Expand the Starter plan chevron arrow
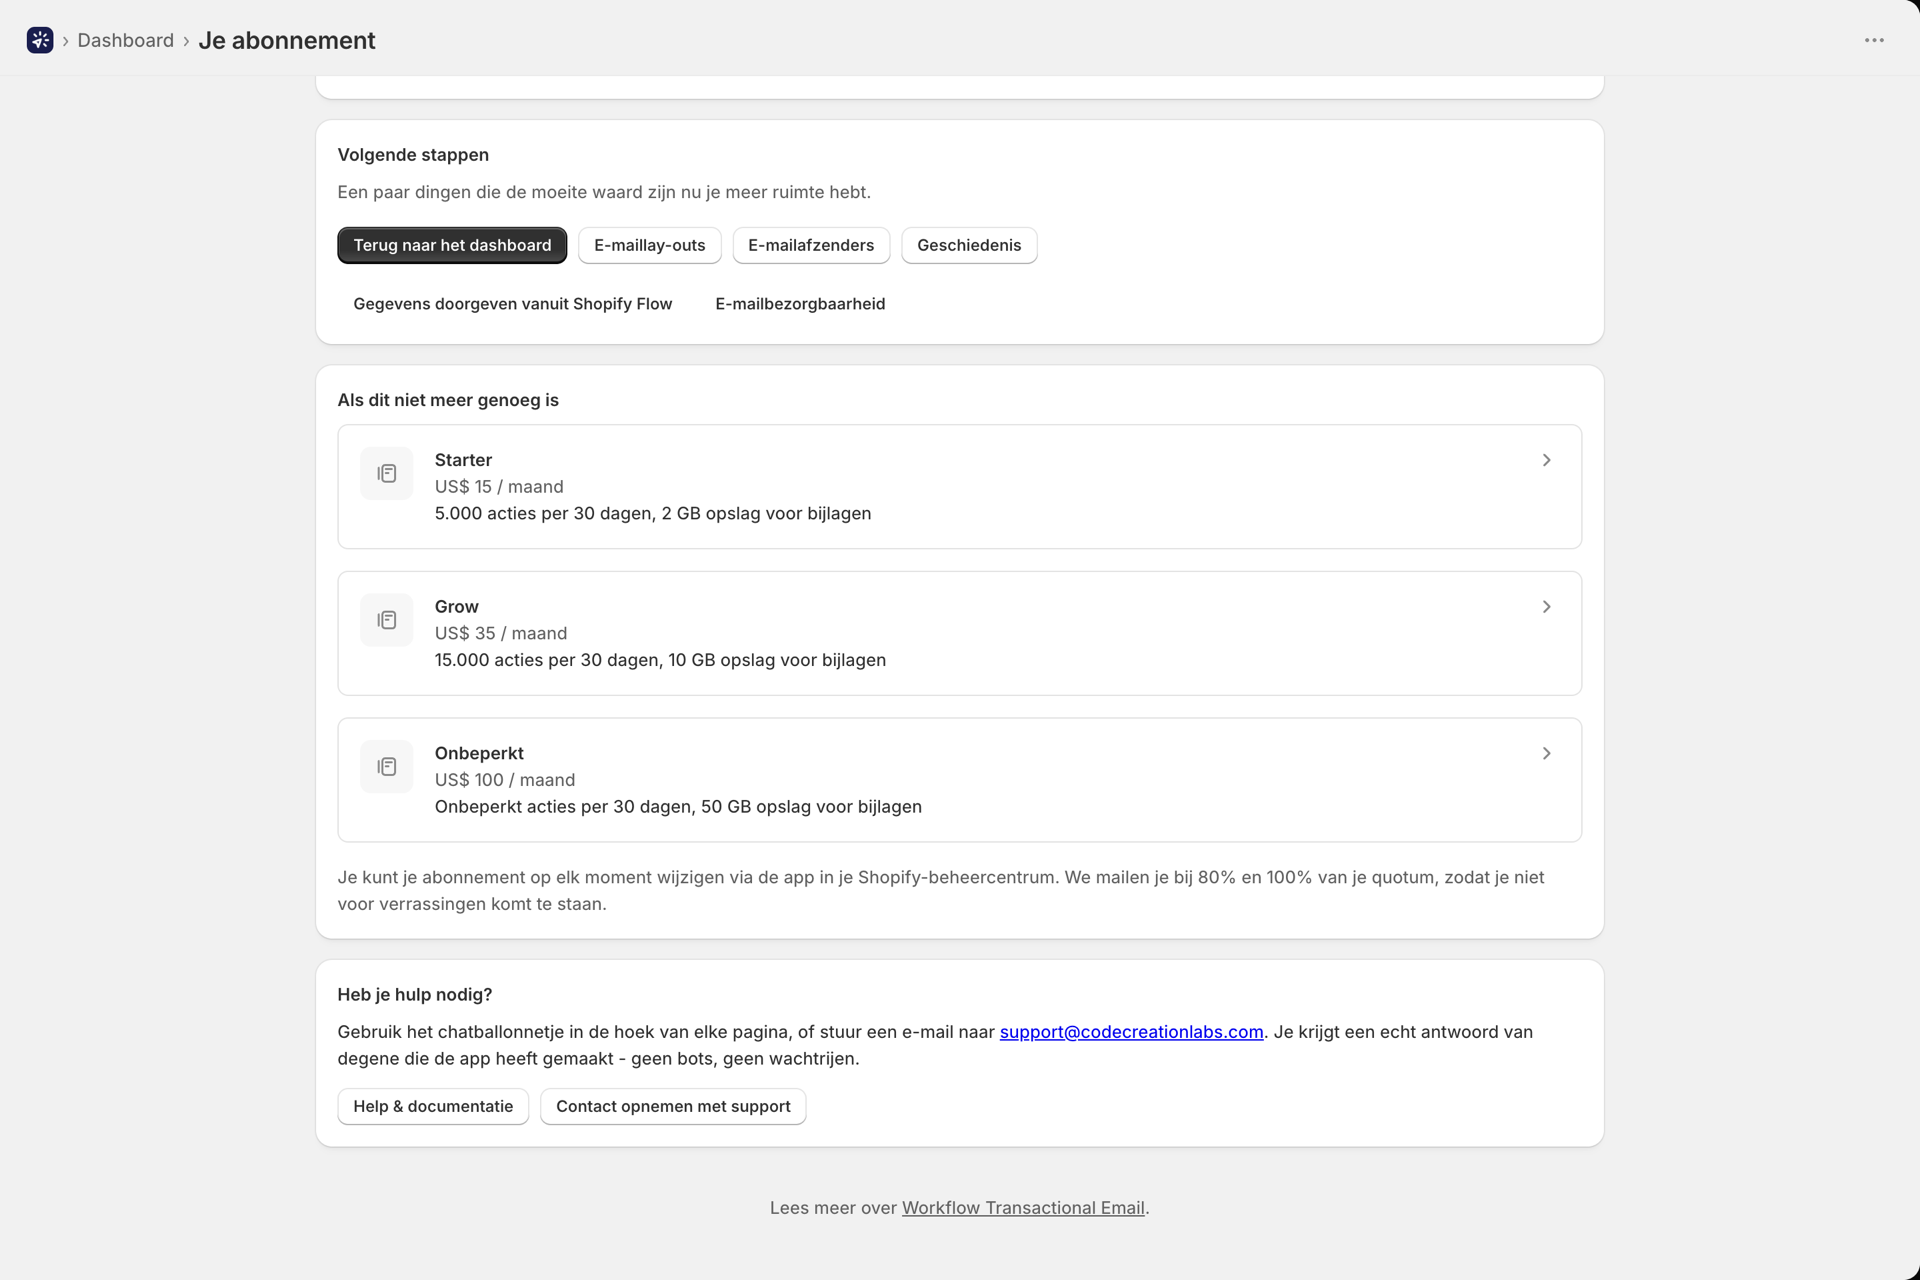 [x=1546, y=460]
